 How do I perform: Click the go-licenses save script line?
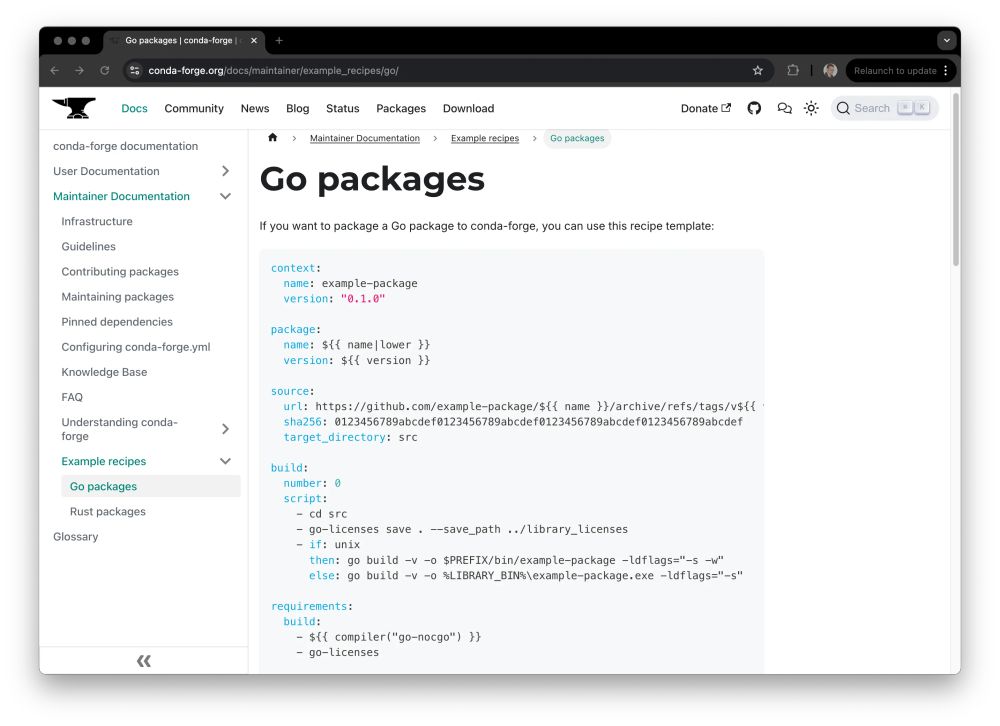pyautogui.click(x=462, y=529)
